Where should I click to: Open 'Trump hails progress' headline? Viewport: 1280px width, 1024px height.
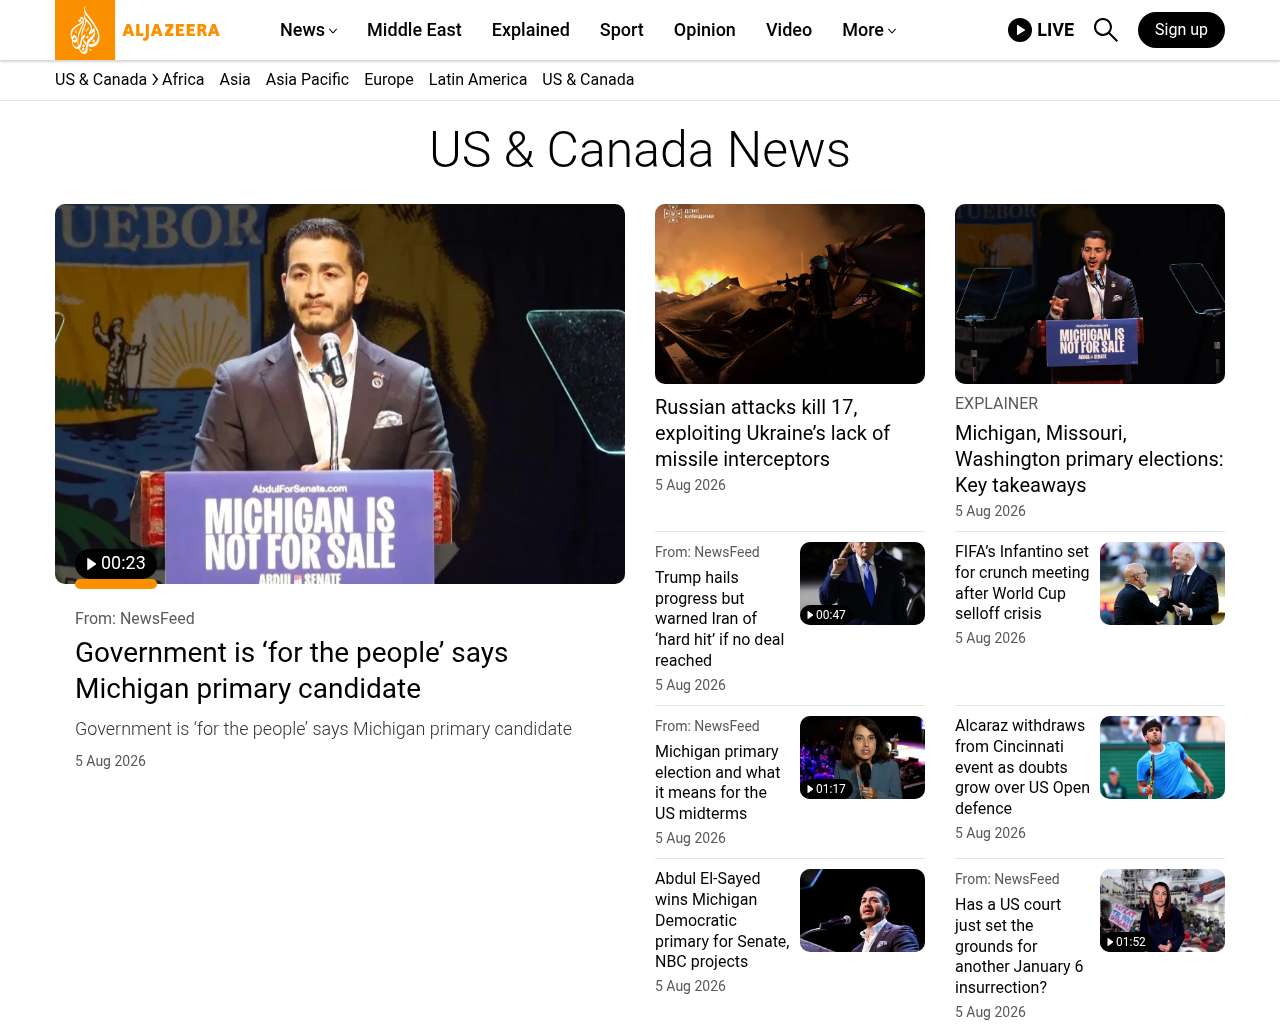pos(719,619)
